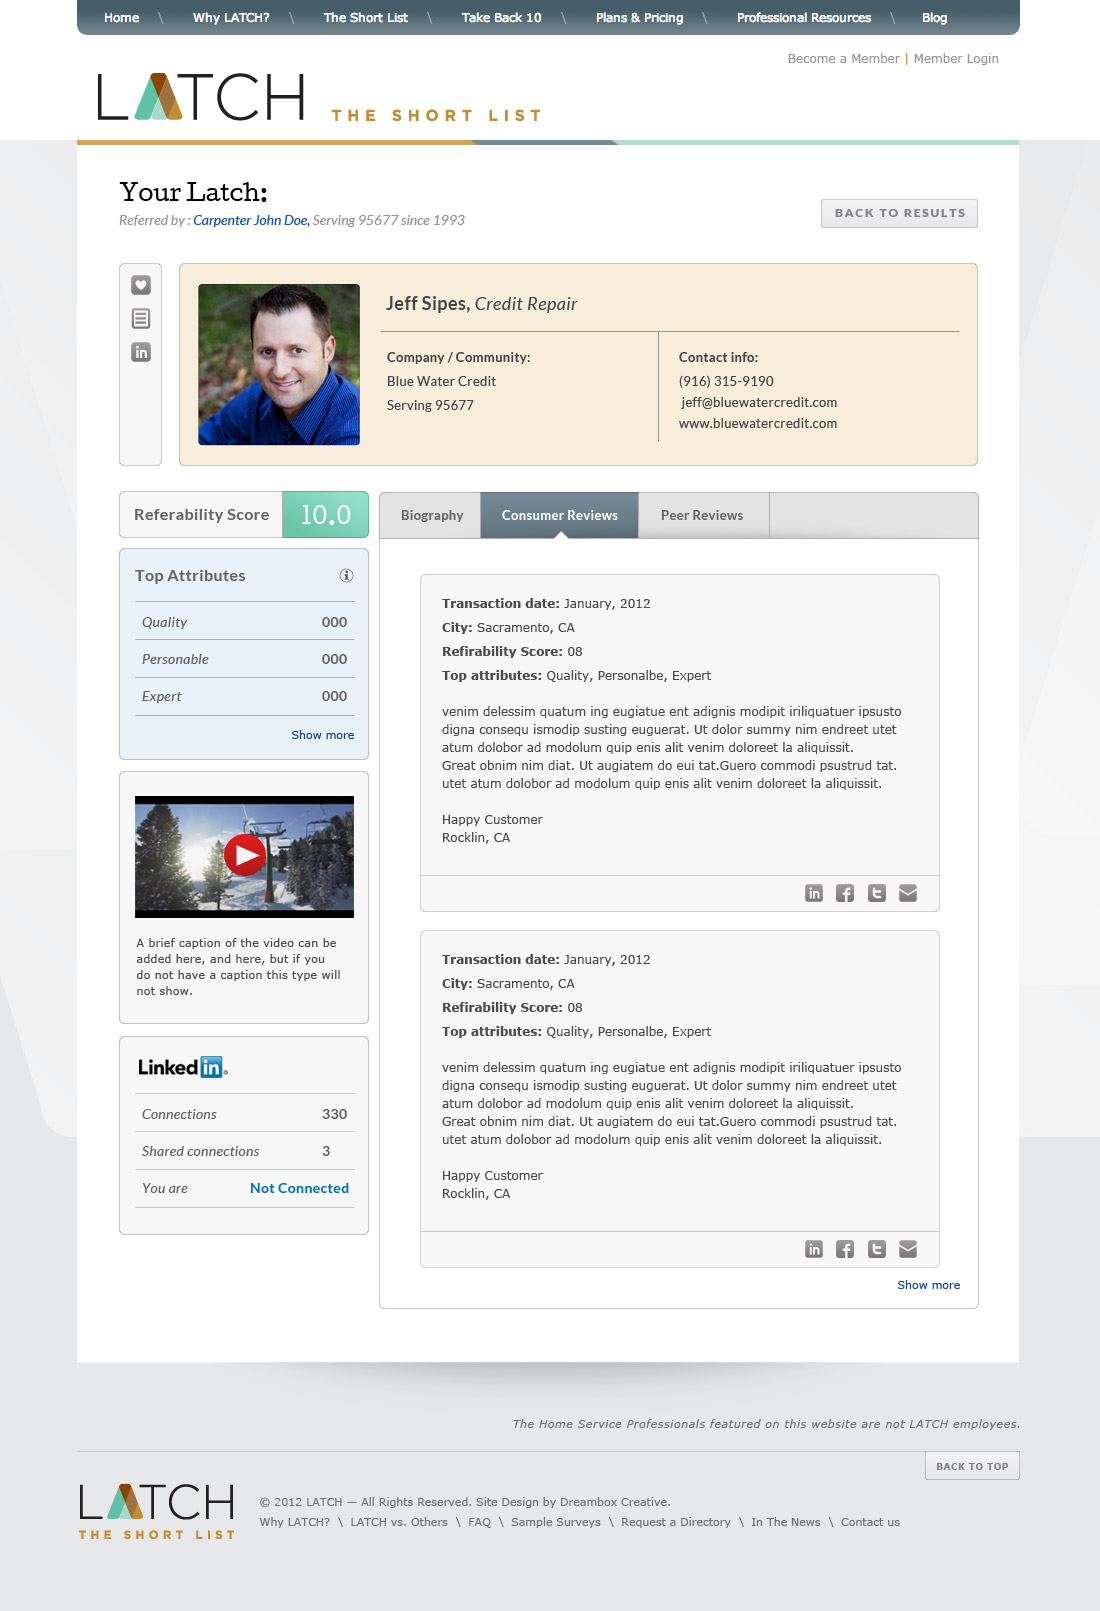This screenshot has width=1100, height=1611.
Task: Switch to the Biography tab
Action: point(431,515)
